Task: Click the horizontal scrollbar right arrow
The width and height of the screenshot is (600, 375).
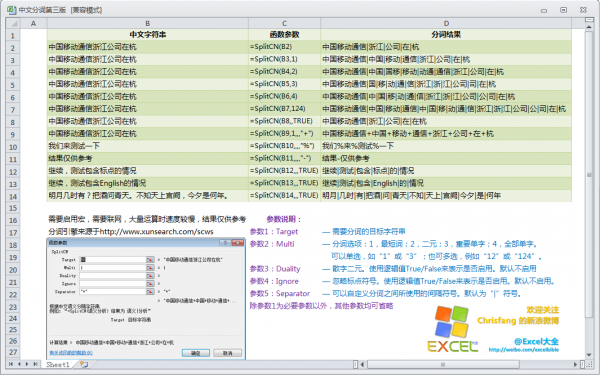Action: (575, 364)
